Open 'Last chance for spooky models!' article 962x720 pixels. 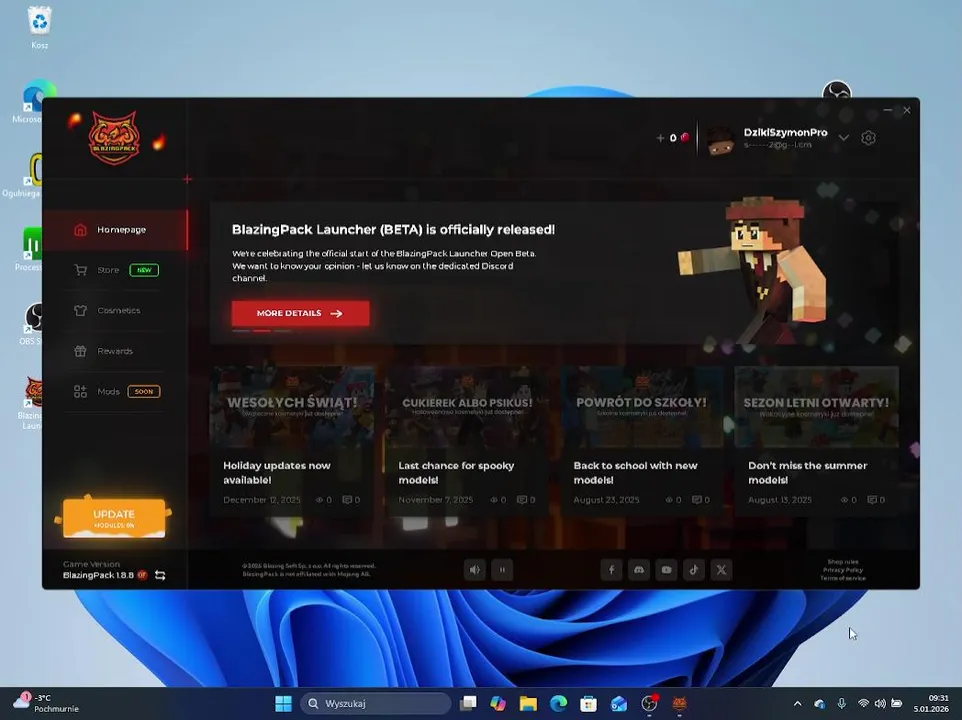pos(456,473)
